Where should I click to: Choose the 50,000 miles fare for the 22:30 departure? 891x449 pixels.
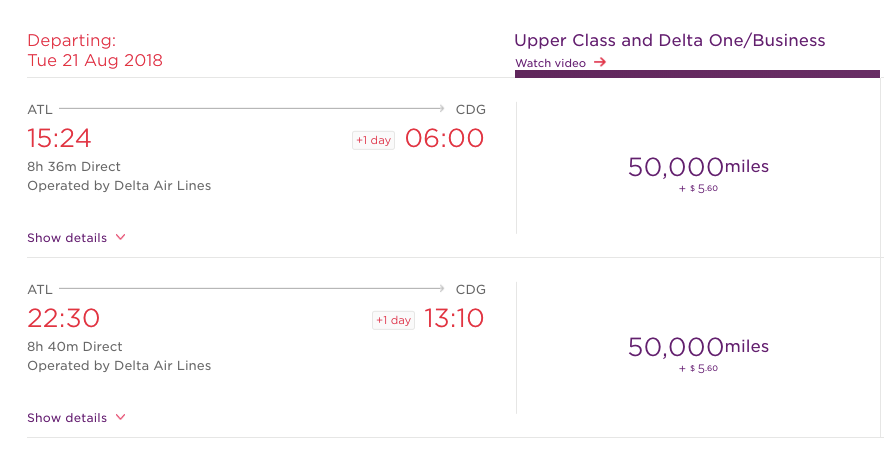[698, 348]
